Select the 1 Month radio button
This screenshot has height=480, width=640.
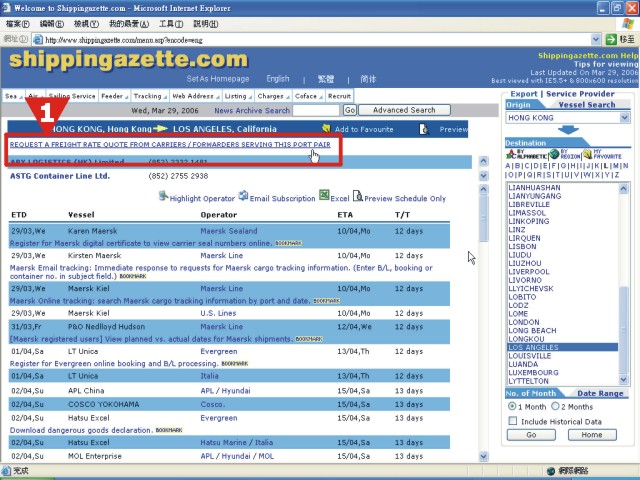point(514,407)
